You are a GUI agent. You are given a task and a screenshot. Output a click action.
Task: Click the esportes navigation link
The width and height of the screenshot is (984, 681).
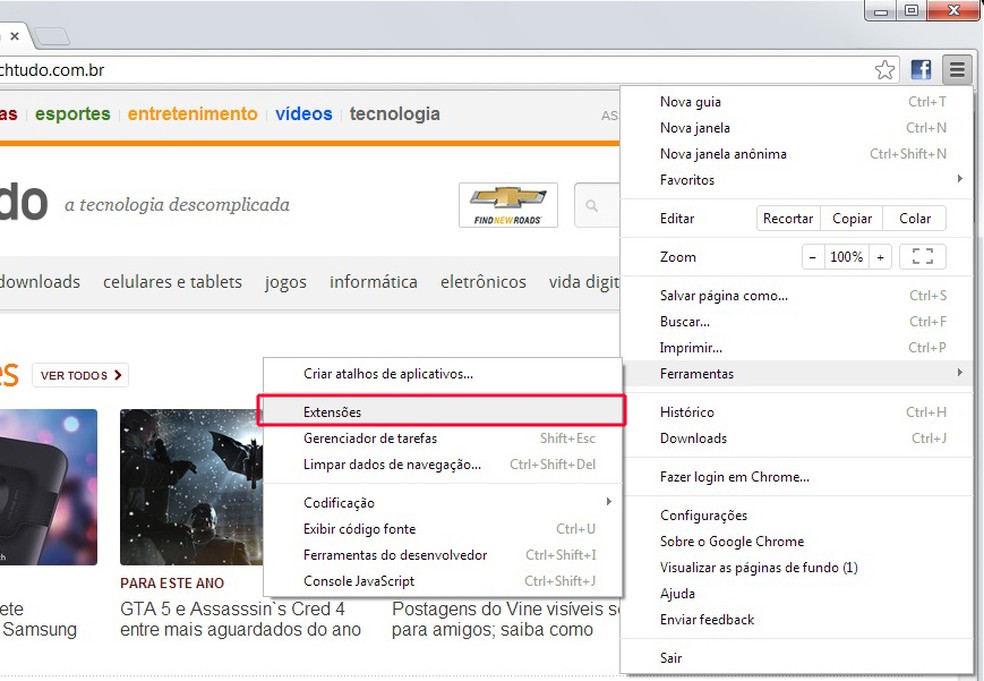71,113
